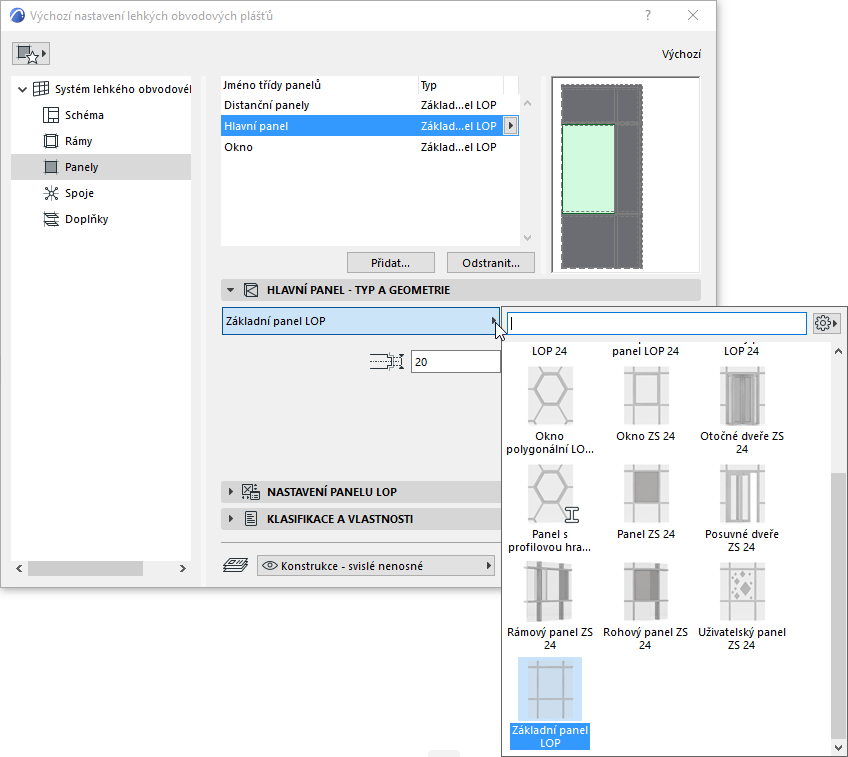The height and width of the screenshot is (757, 848).
Task: Open the type arrow on Hlavní panel row
Action: coord(511,126)
